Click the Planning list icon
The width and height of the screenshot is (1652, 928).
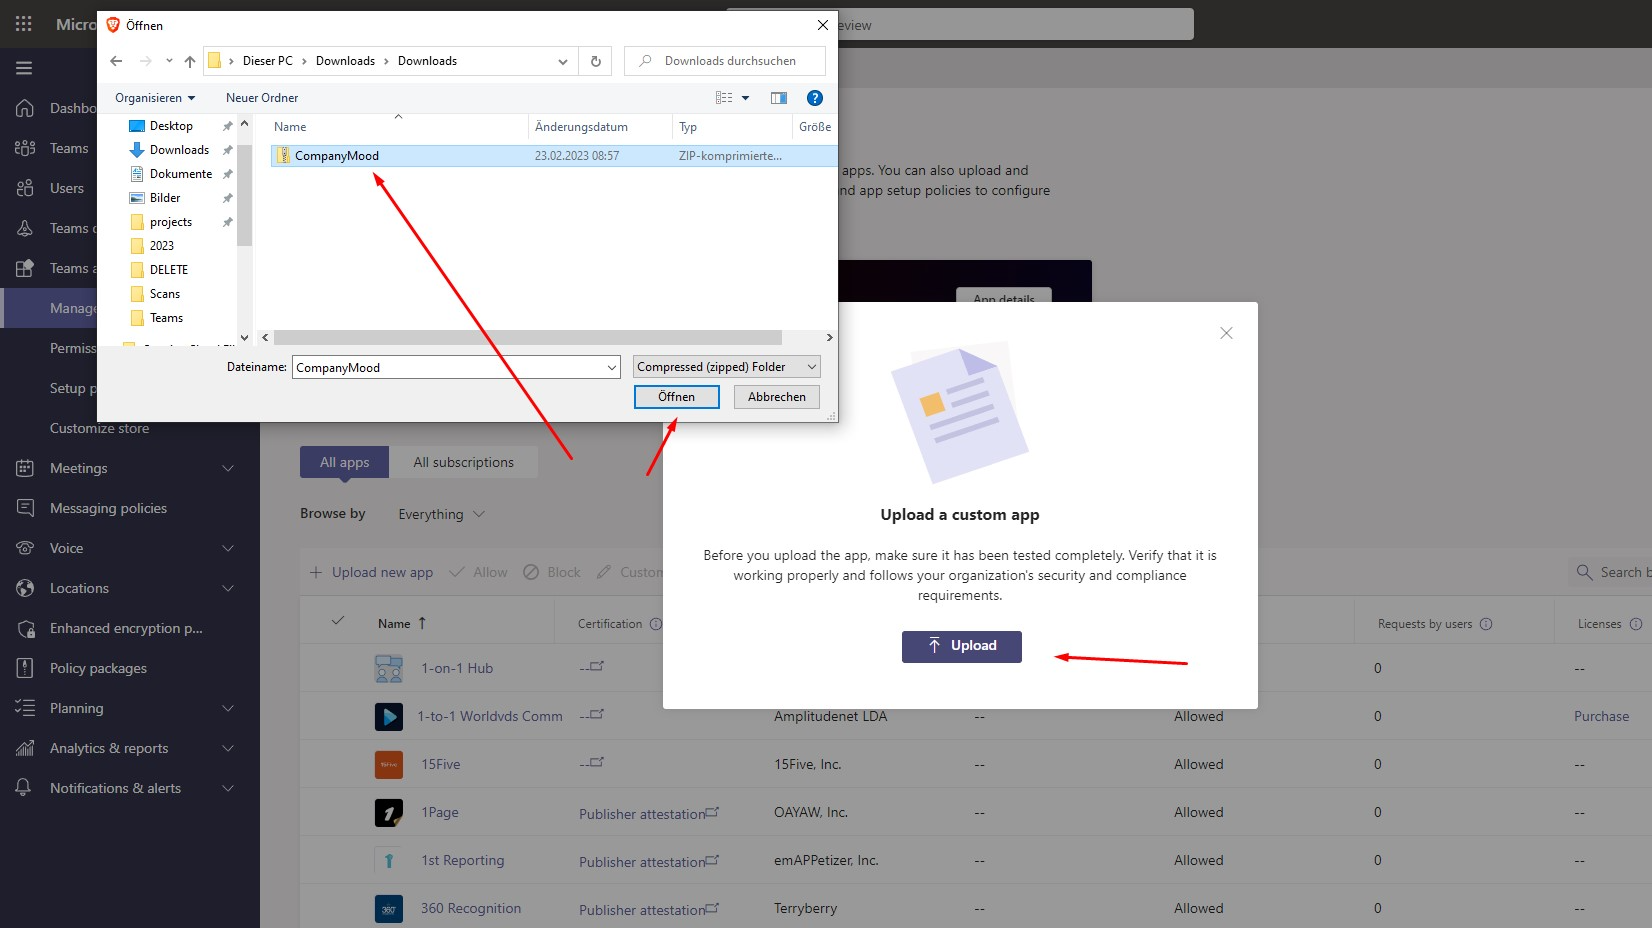tap(25, 708)
